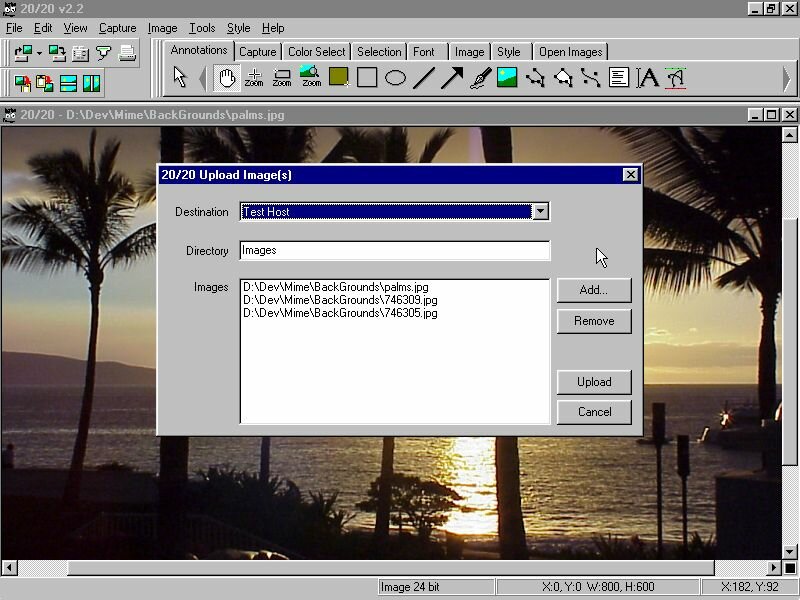Expand the capture button dropdown arrow
The height and width of the screenshot is (600, 800).
point(39,54)
